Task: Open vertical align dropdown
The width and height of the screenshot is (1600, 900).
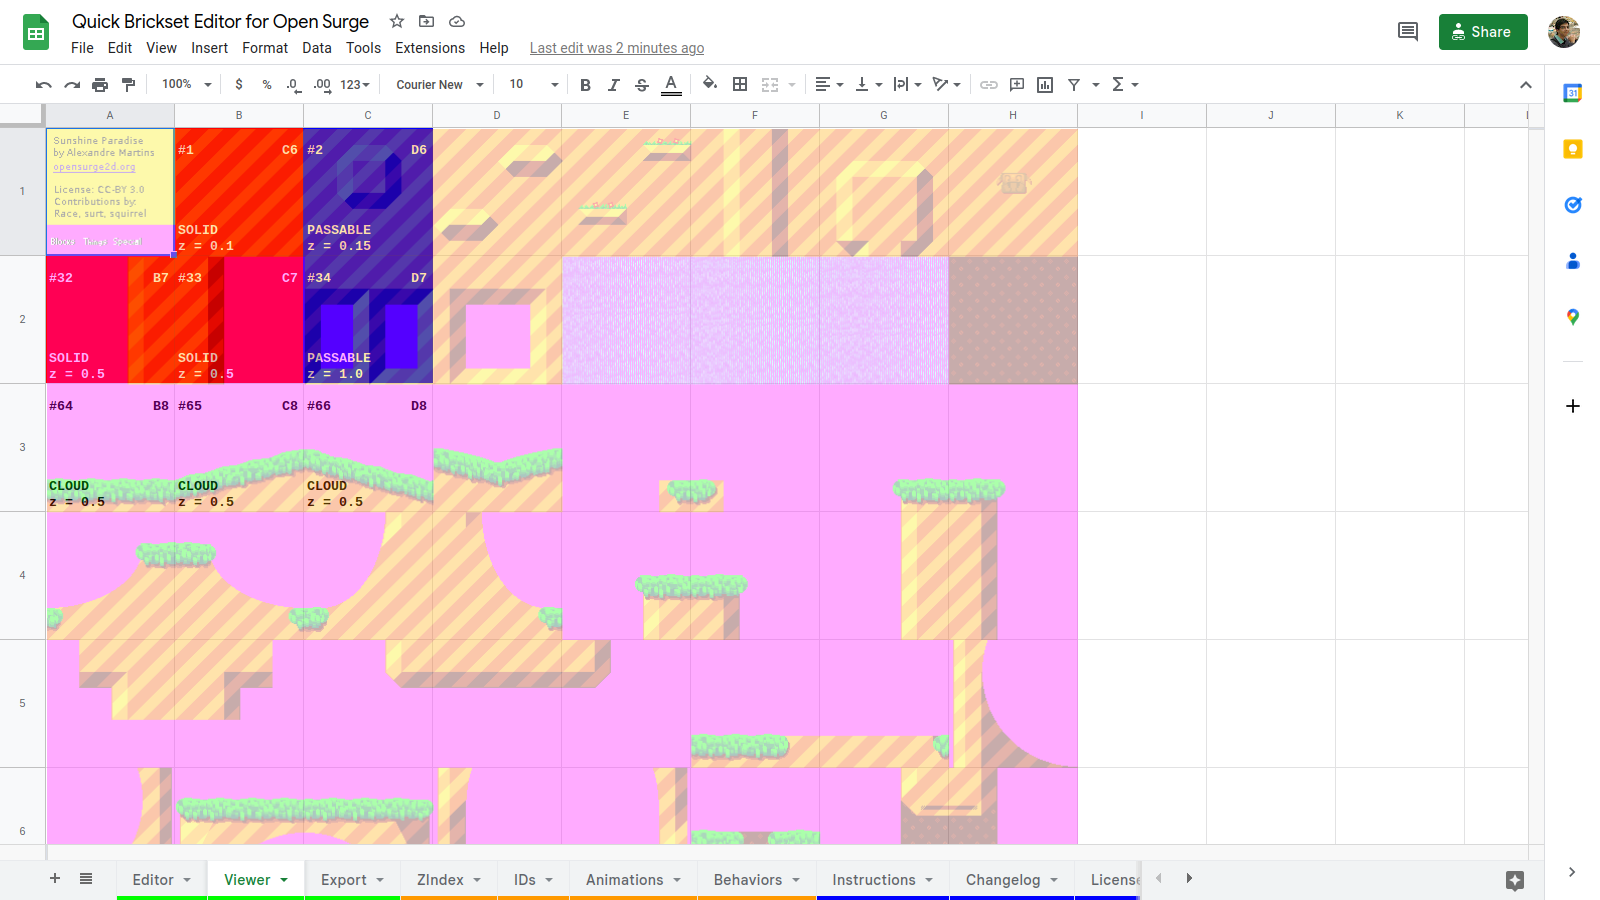Action: pyautogui.click(x=869, y=85)
